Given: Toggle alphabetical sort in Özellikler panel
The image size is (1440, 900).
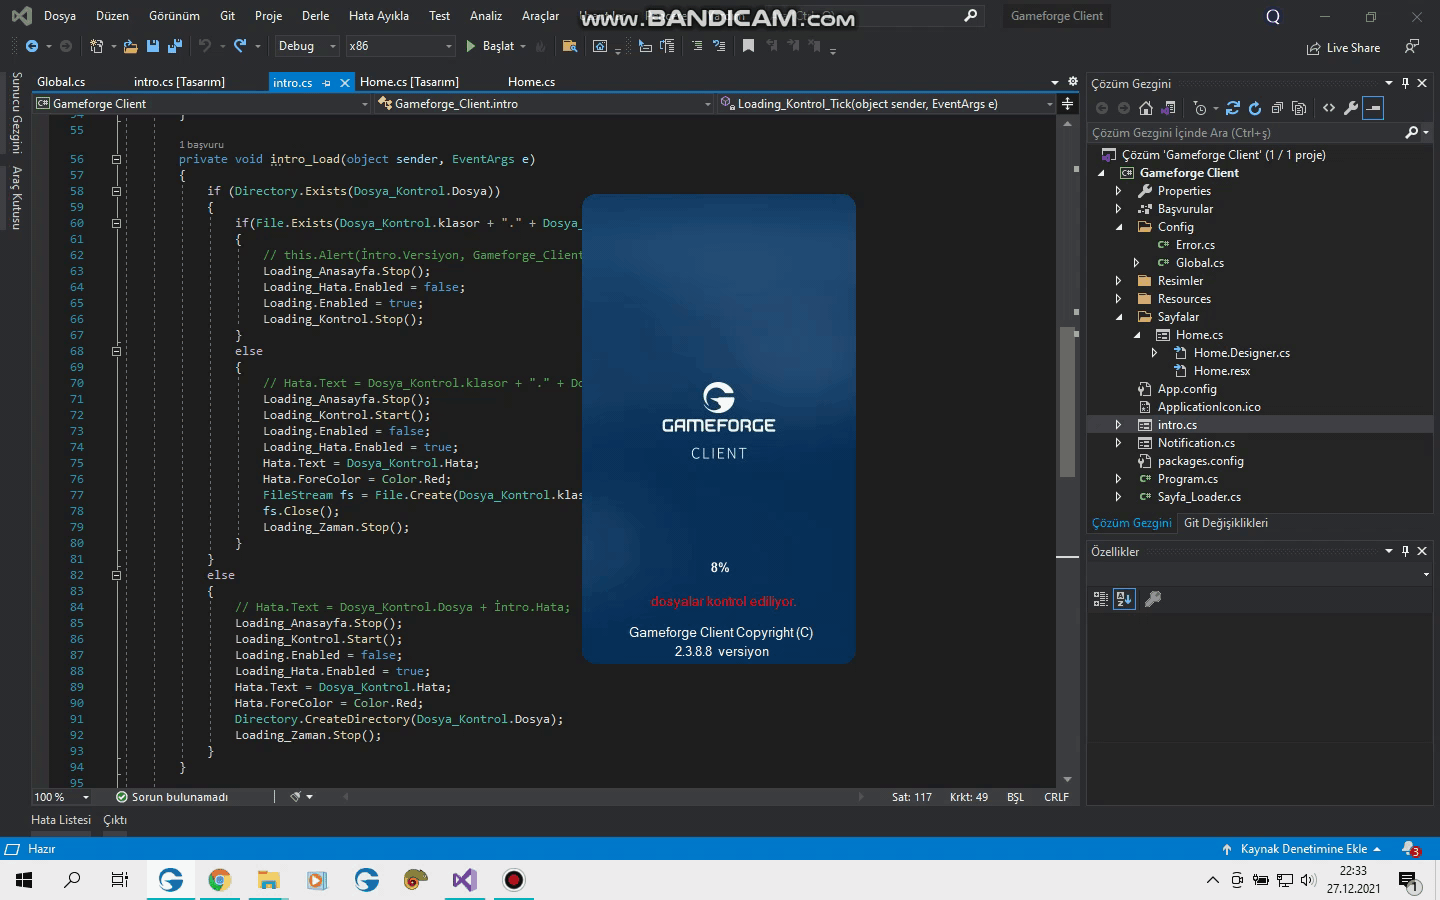Looking at the screenshot, I should pyautogui.click(x=1124, y=599).
